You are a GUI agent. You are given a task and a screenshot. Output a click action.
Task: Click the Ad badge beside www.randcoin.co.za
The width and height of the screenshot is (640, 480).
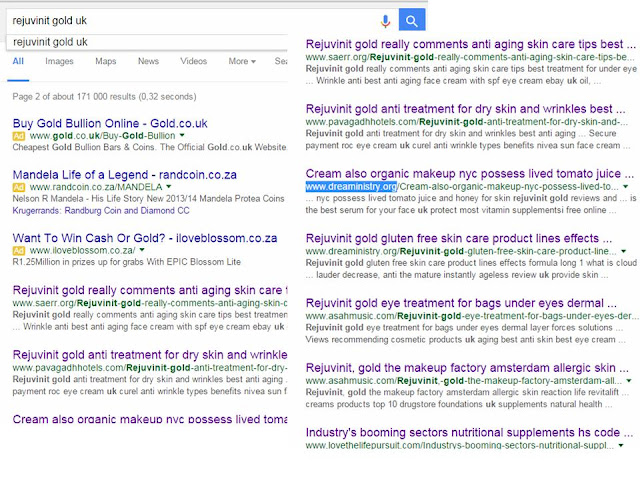pyautogui.click(x=19, y=187)
